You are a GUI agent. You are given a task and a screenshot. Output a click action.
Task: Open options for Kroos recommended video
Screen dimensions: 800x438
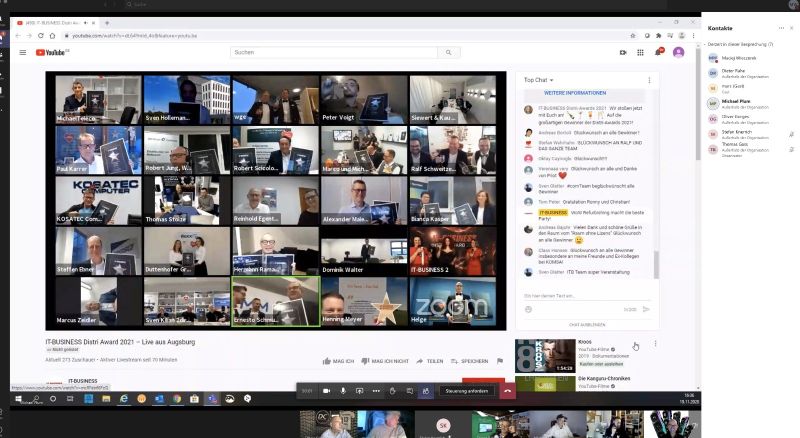click(655, 344)
